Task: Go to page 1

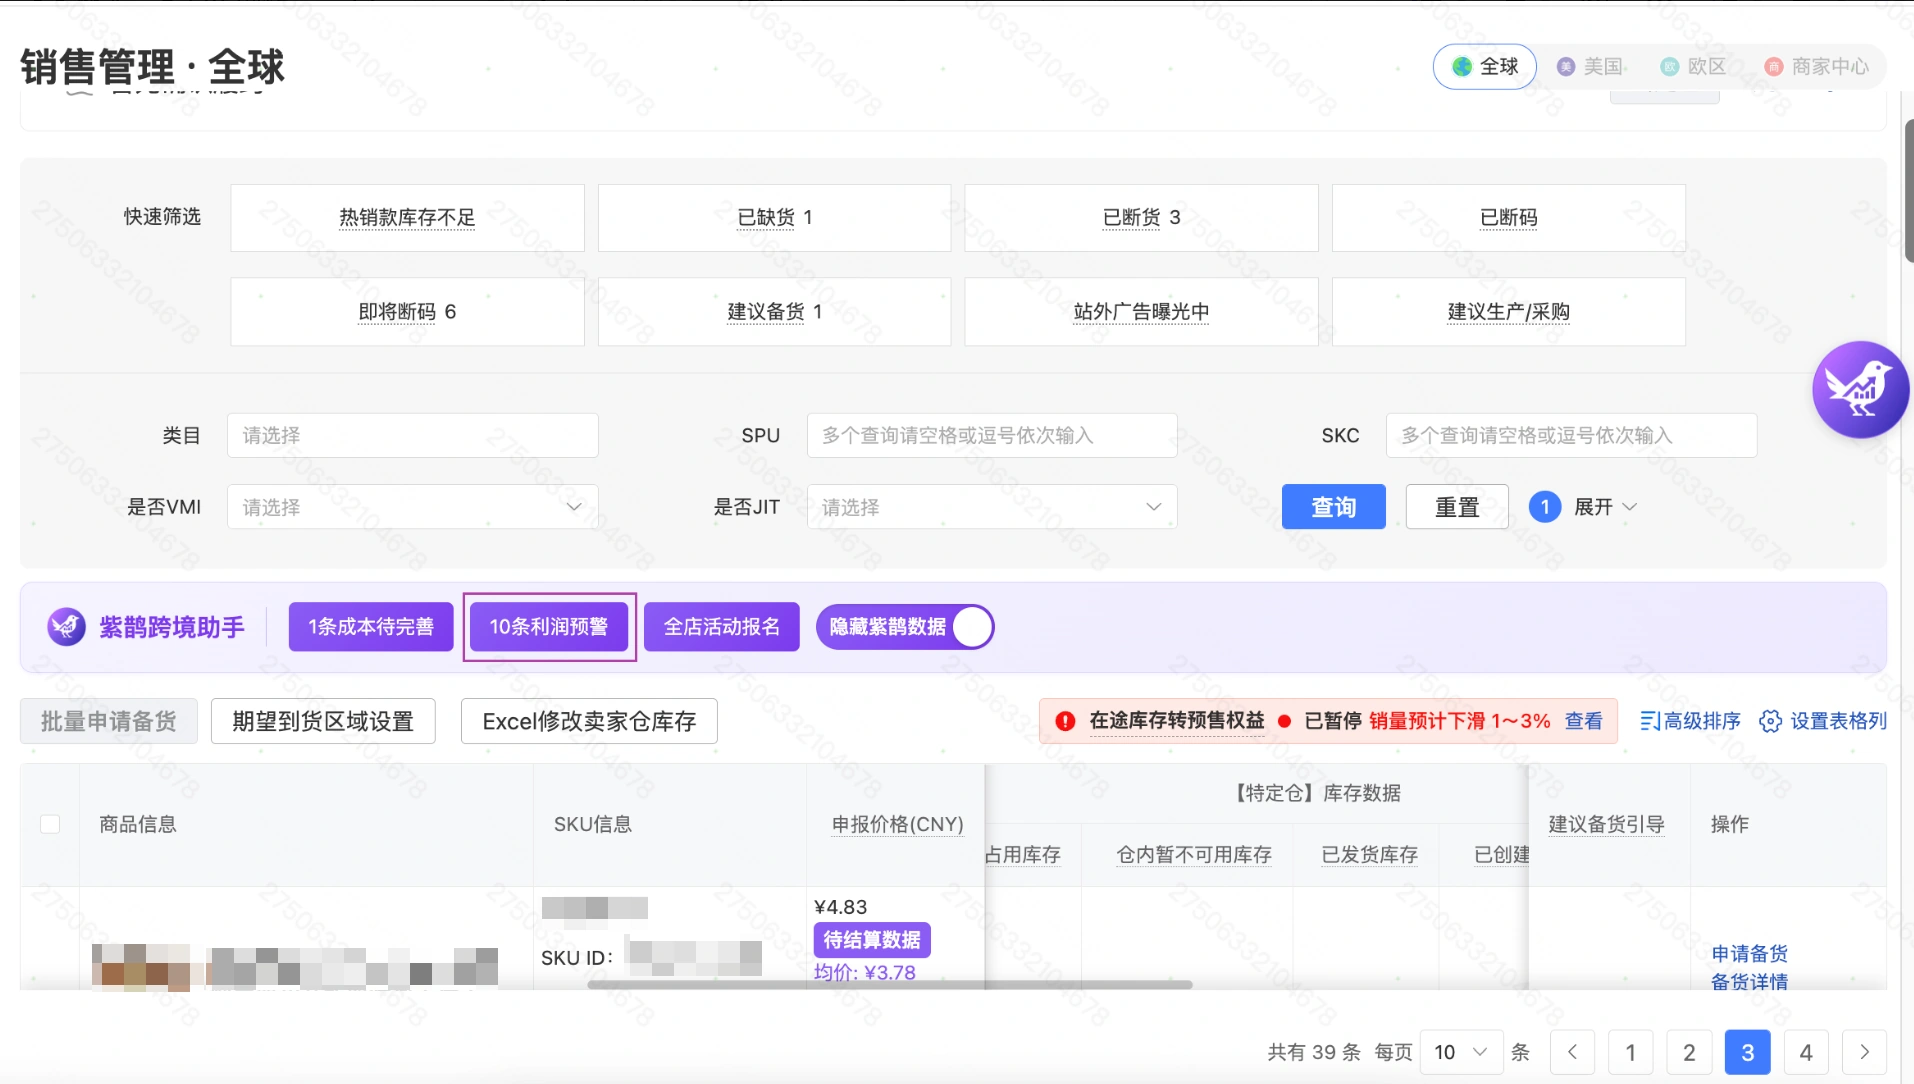Action: click(1630, 1052)
